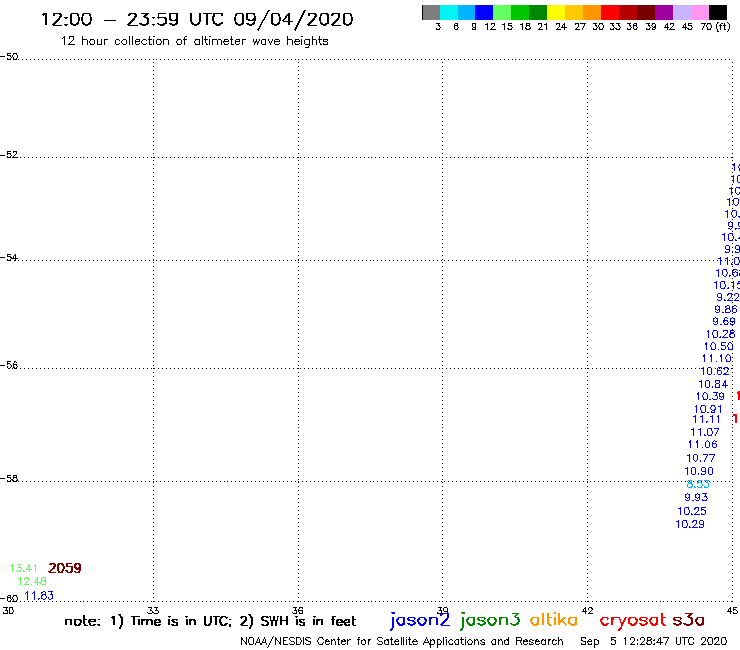Click the bright red swatch in the legend
The width and height of the screenshot is (740, 650).
tap(610, 12)
